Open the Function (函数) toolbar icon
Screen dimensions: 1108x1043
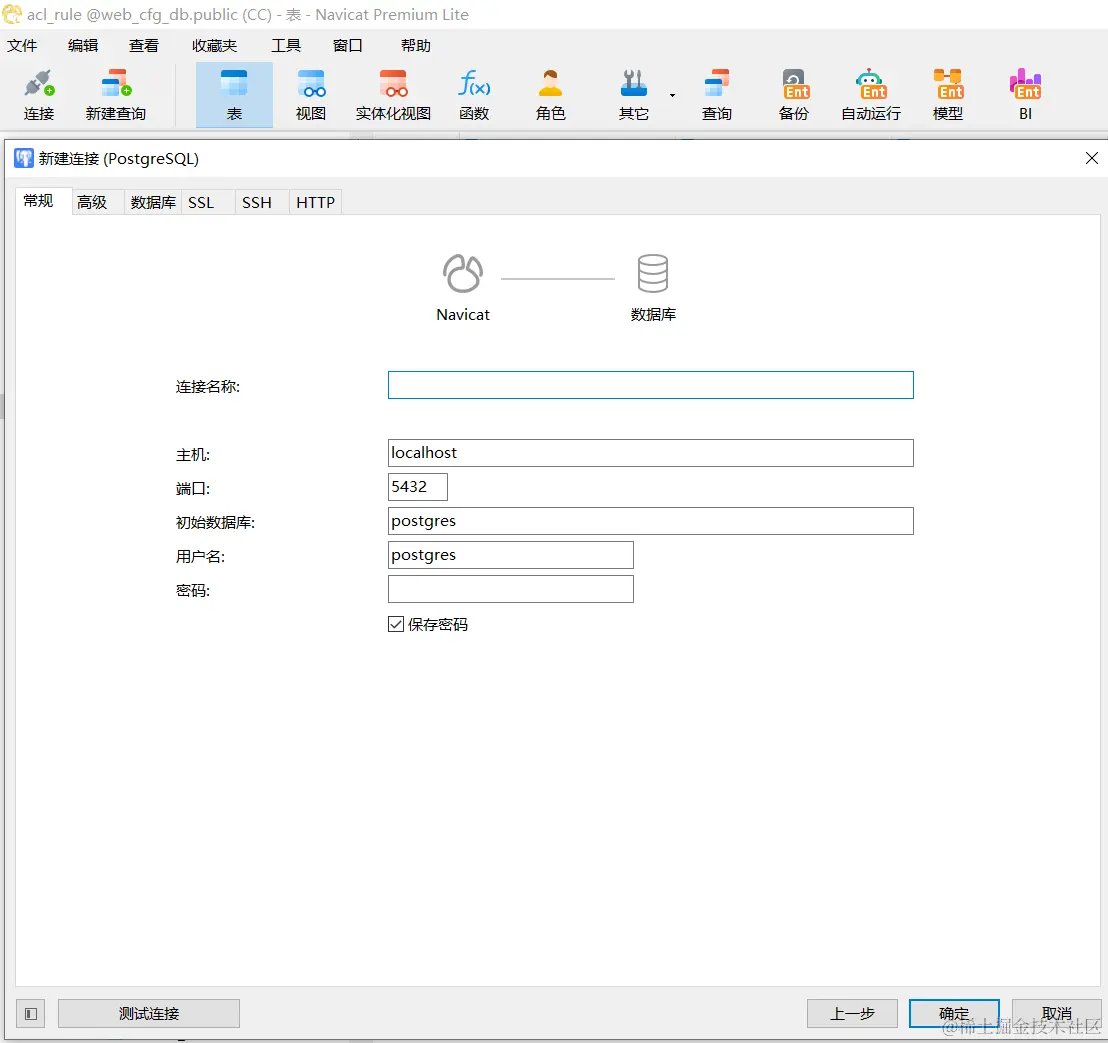tap(474, 95)
